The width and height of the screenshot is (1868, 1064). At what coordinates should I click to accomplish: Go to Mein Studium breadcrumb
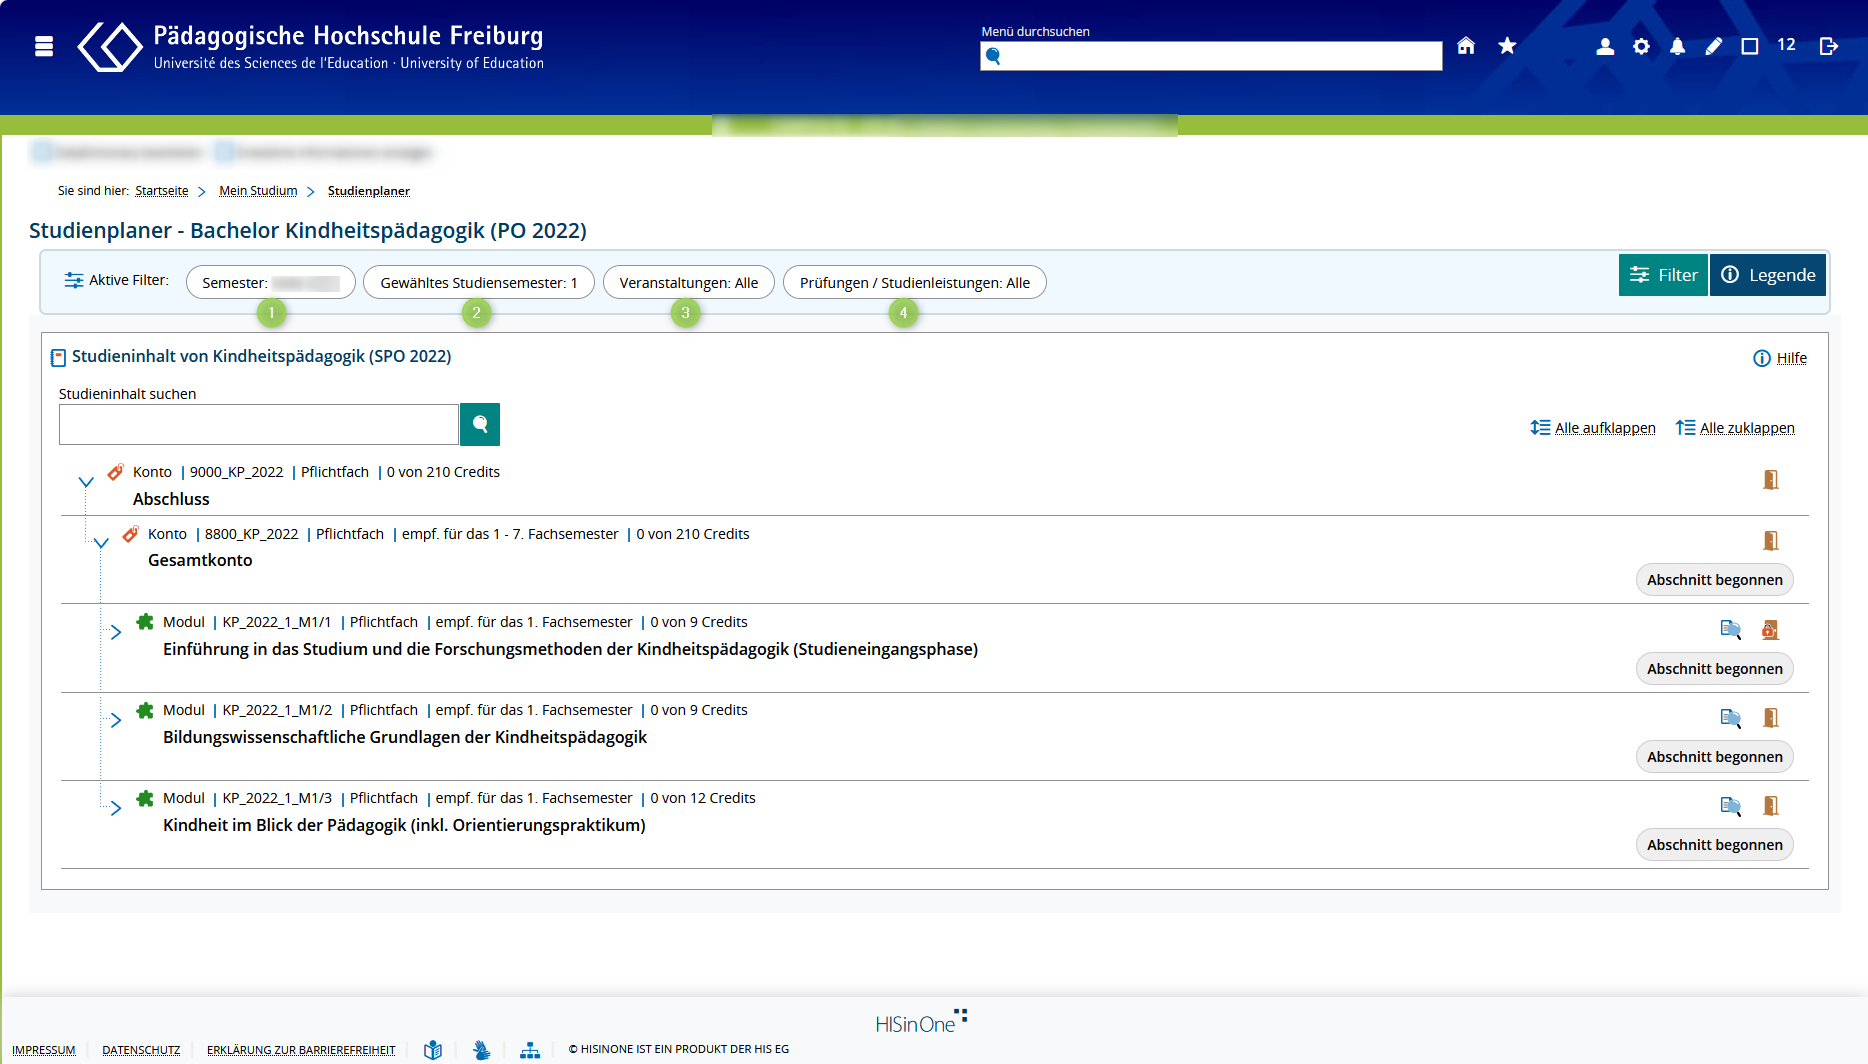point(258,191)
